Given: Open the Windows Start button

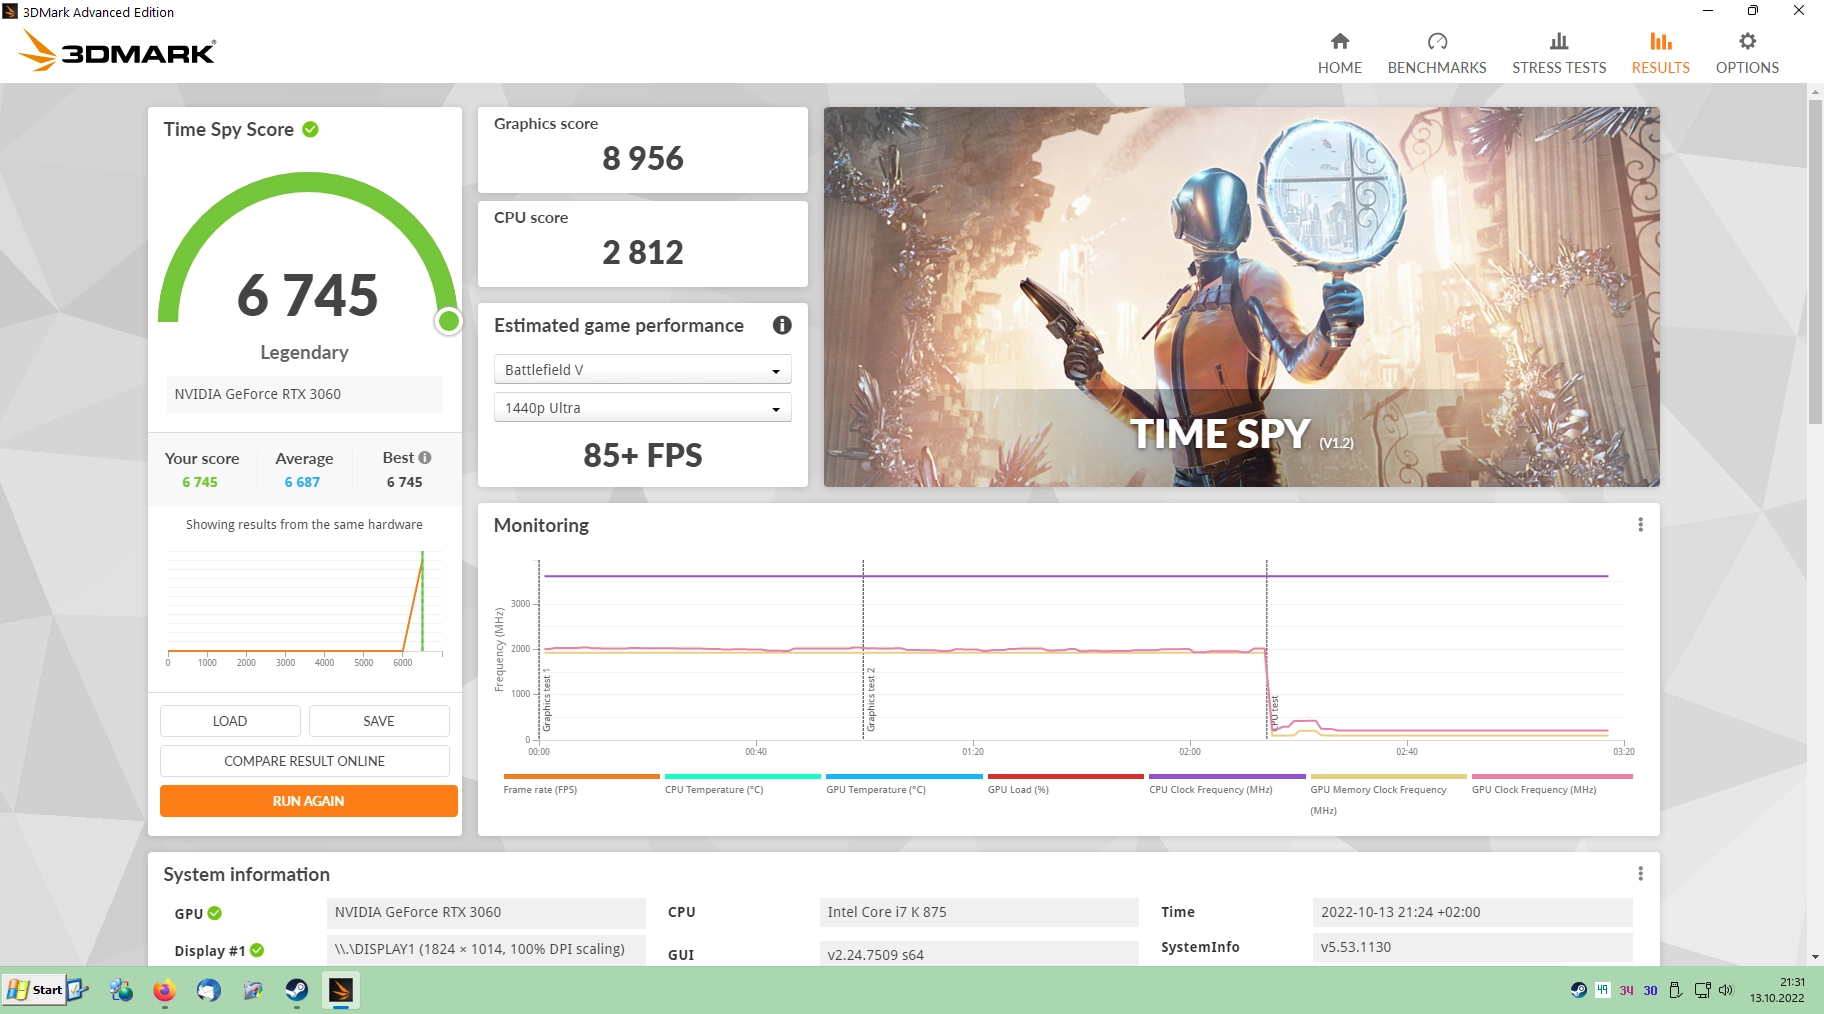Looking at the screenshot, I should pos(35,990).
